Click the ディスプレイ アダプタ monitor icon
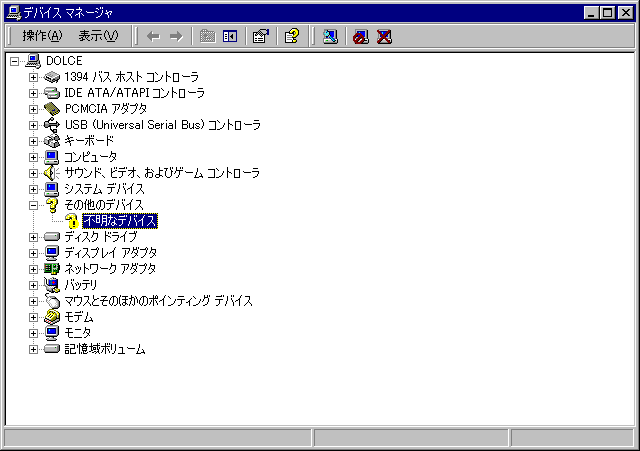The height and width of the screenshot is (451, 640). pyautogui.click(x=52, y=253)
